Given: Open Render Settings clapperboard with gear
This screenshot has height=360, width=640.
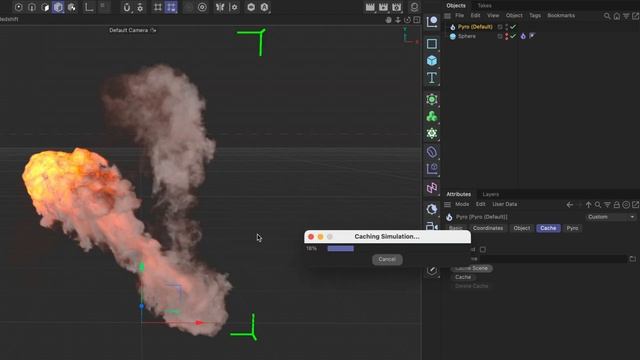Looking at the screenshot, I should point(397,7).
